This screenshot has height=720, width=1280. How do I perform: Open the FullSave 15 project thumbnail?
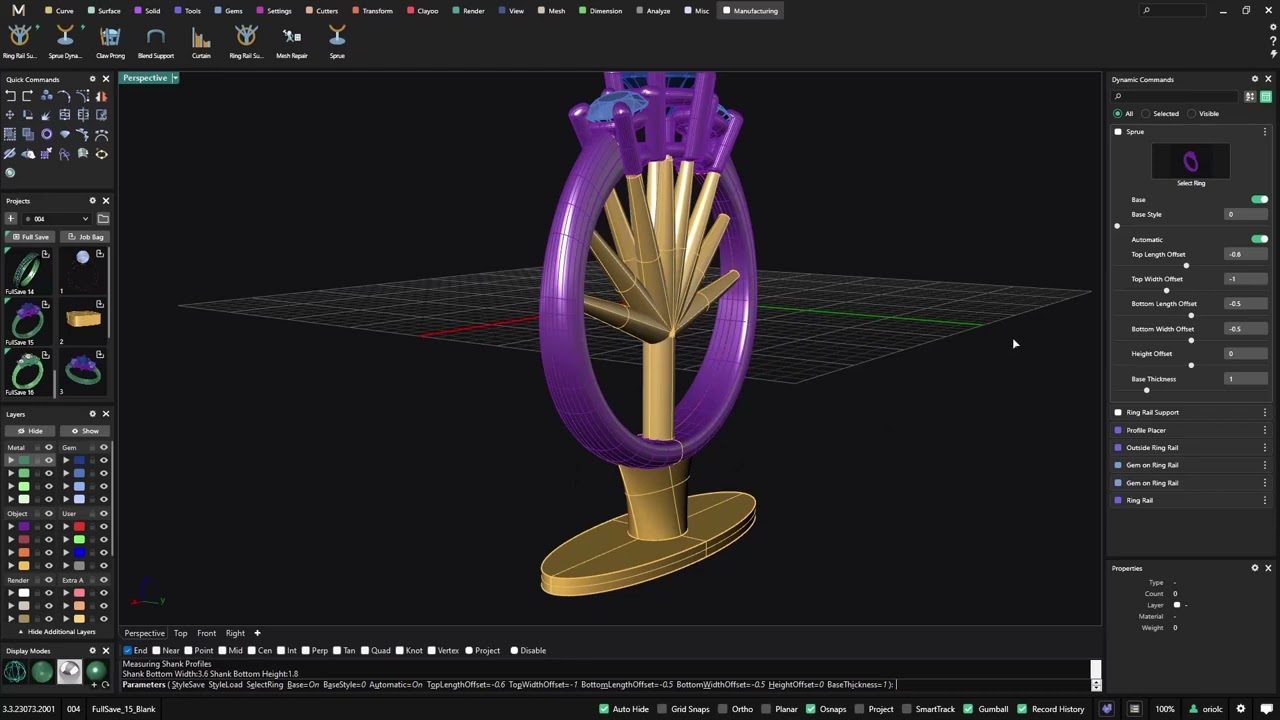26,322
